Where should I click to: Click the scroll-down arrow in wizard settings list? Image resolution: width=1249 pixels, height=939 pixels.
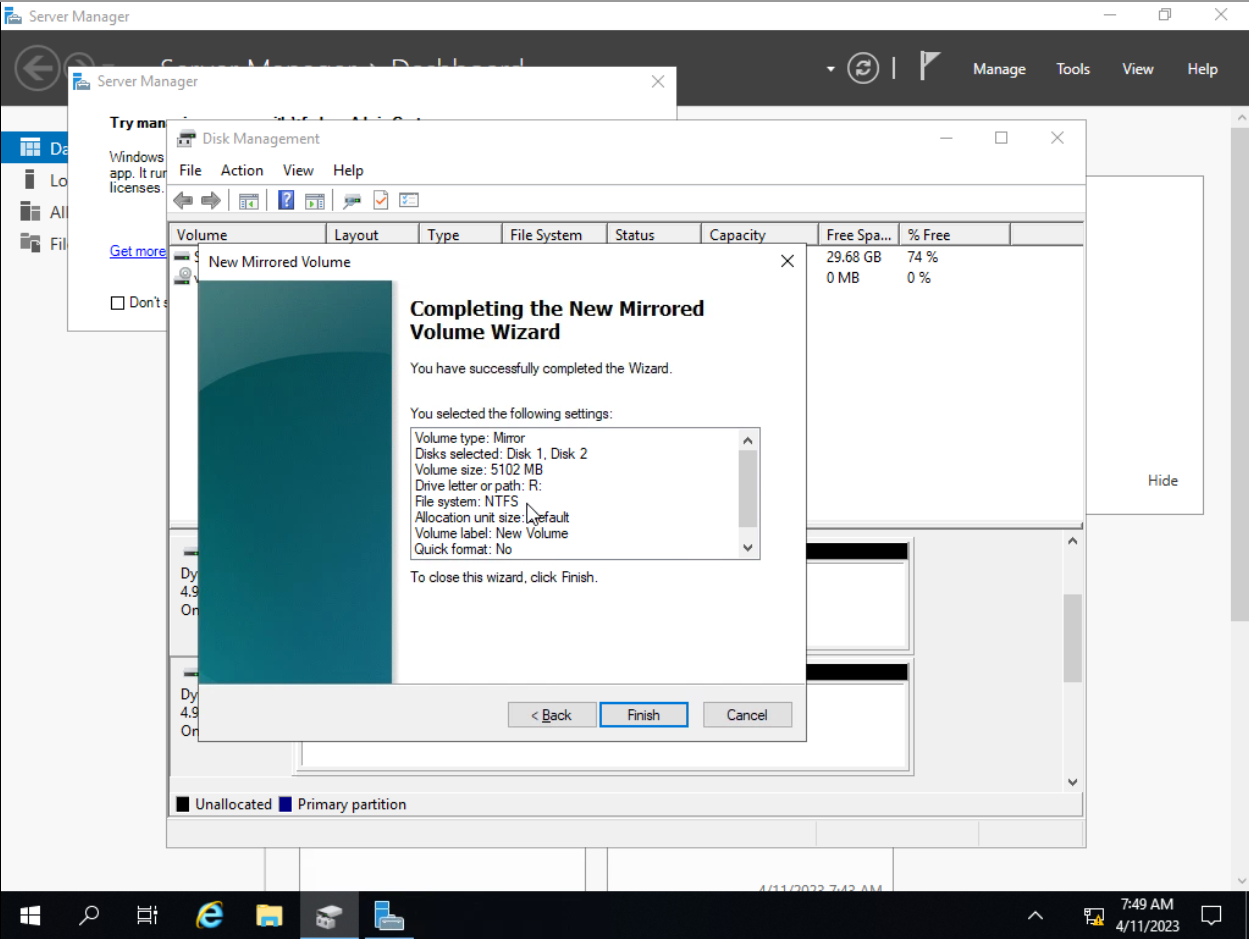coord(748,548)
